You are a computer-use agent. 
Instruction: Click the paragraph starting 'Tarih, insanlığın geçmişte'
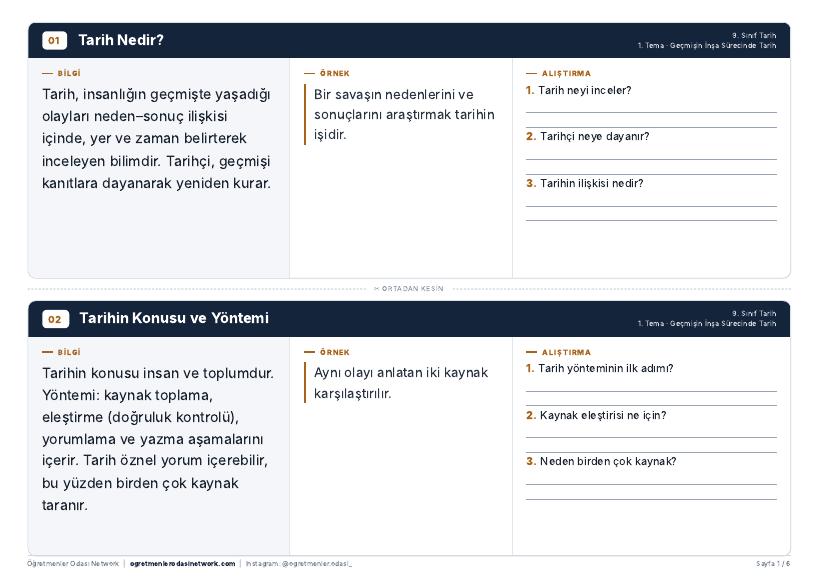(156, 139)
